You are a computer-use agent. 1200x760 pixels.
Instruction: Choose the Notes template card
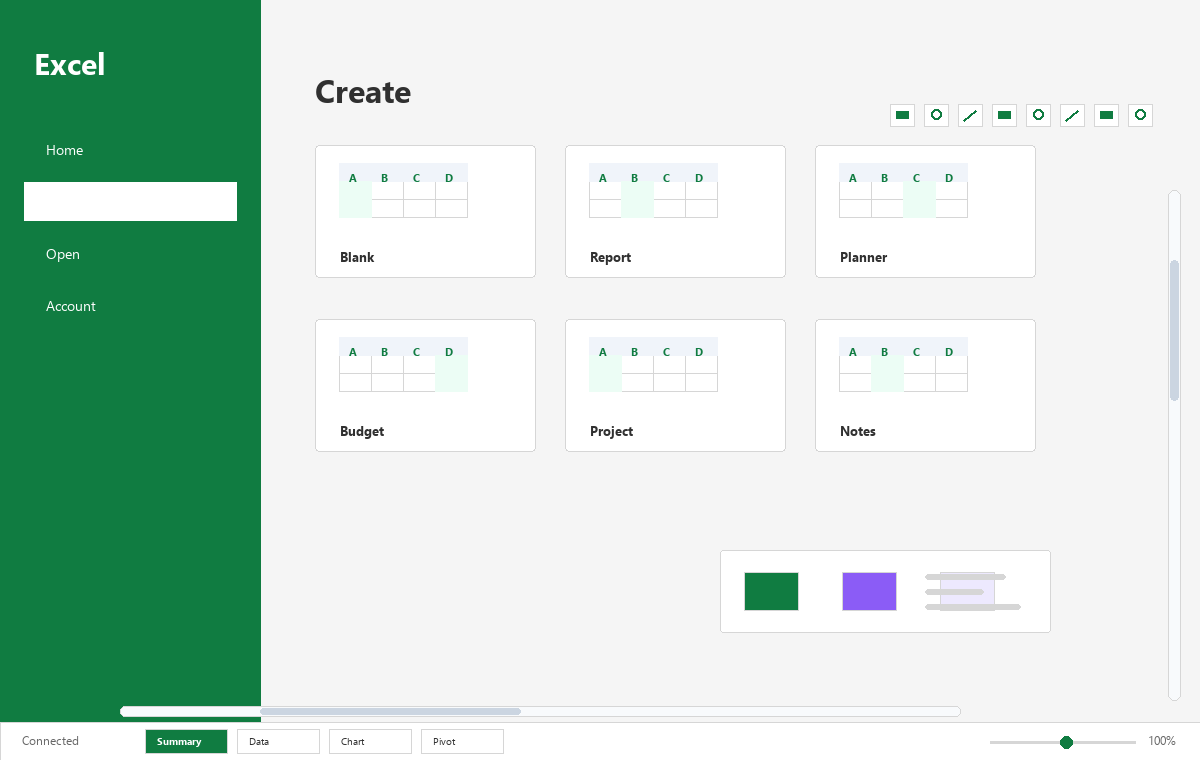pyautogui.click(x=925, y=385)
